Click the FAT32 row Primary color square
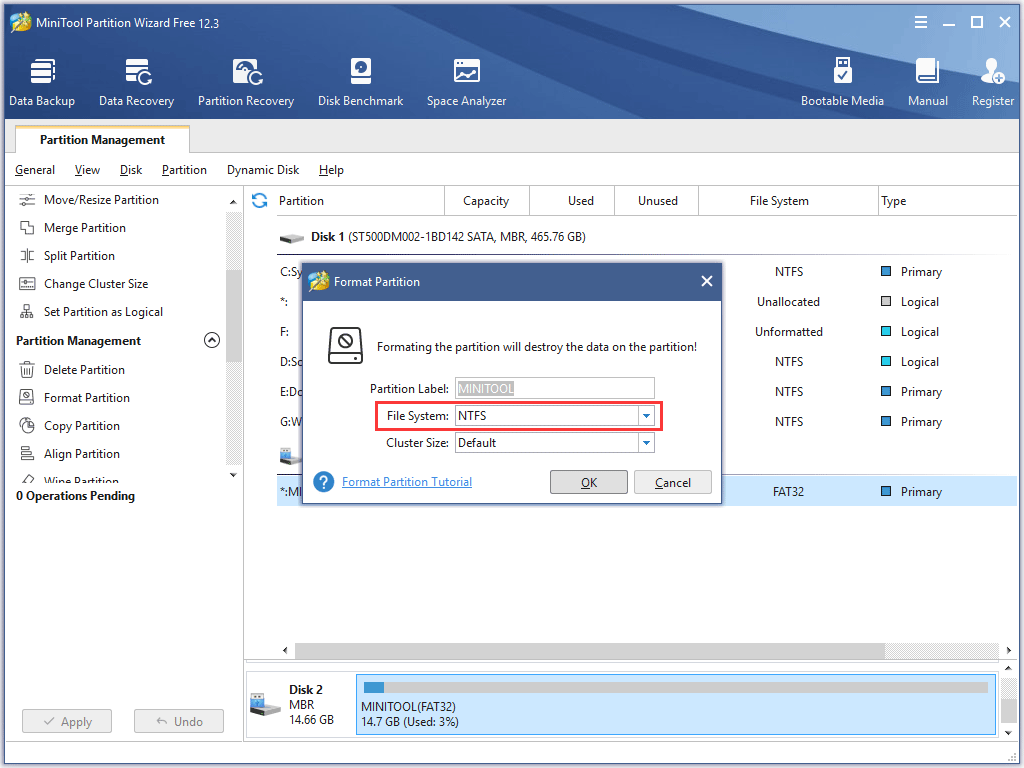This screenshot has height=768, width=1024. click(x=886, y=490)
